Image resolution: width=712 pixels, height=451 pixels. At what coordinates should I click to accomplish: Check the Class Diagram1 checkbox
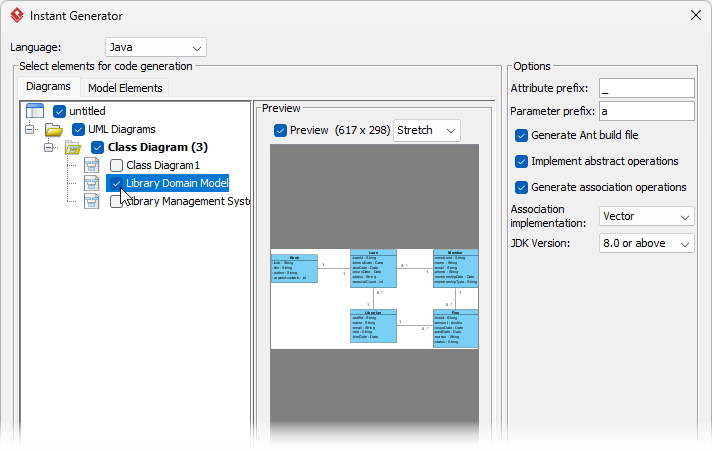coord(117,166)
